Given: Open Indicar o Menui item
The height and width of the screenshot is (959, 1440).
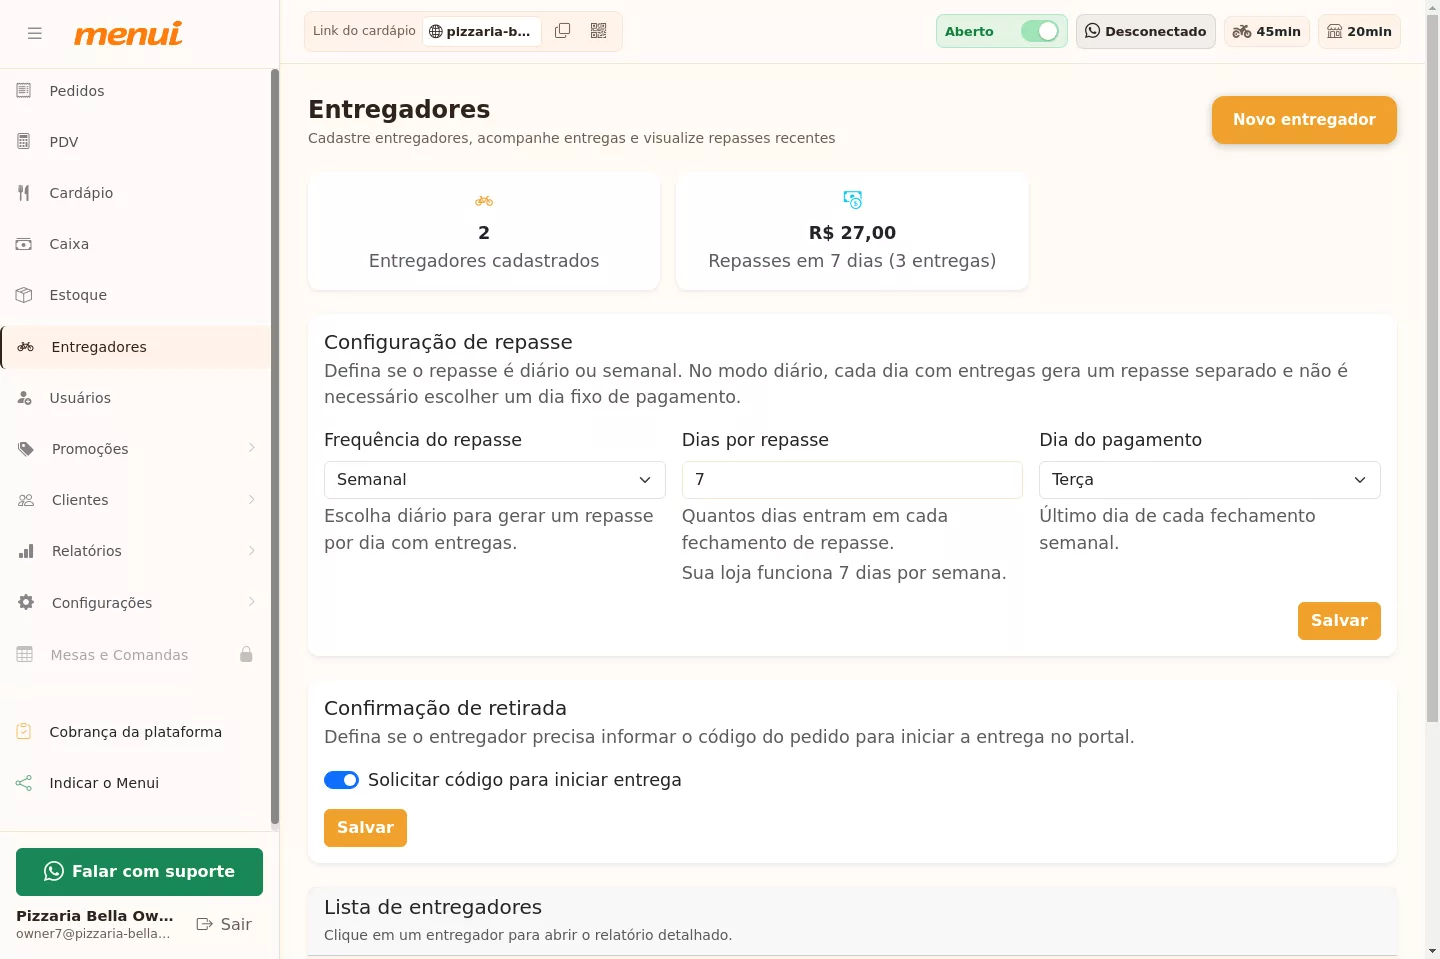Looking at the screenshot, I should point(136,783).
